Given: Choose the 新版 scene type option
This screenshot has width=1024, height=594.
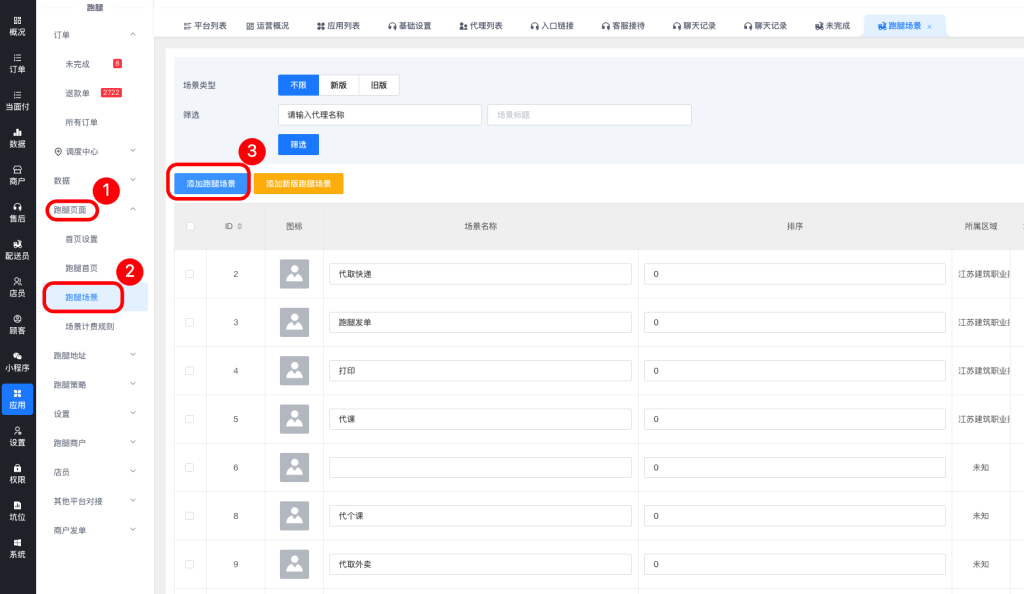Looking at the screenshot, I should click(338, 85).
